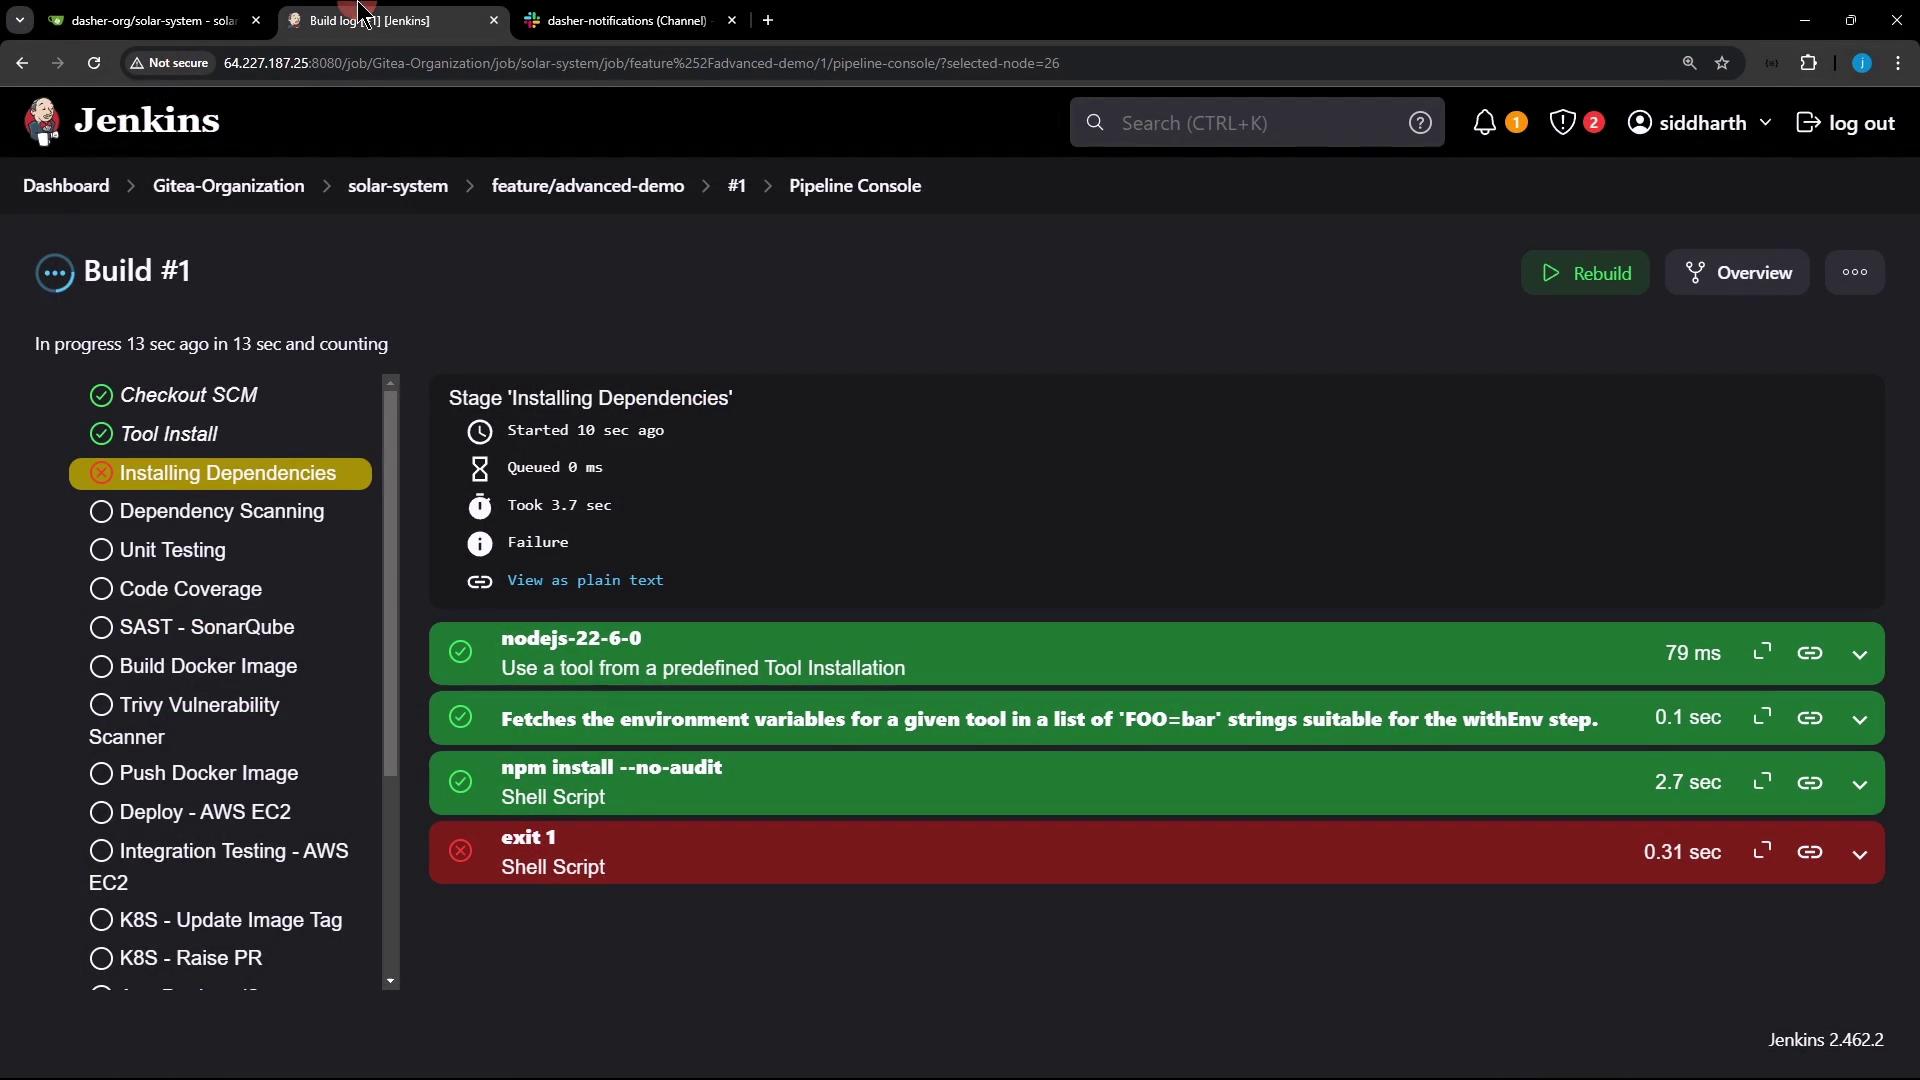The height and width of the screenshot is (1080, 1920).
Task: Click link icon on the nodejs-22-6-0 step
Action: click(x=1809, y=653)
